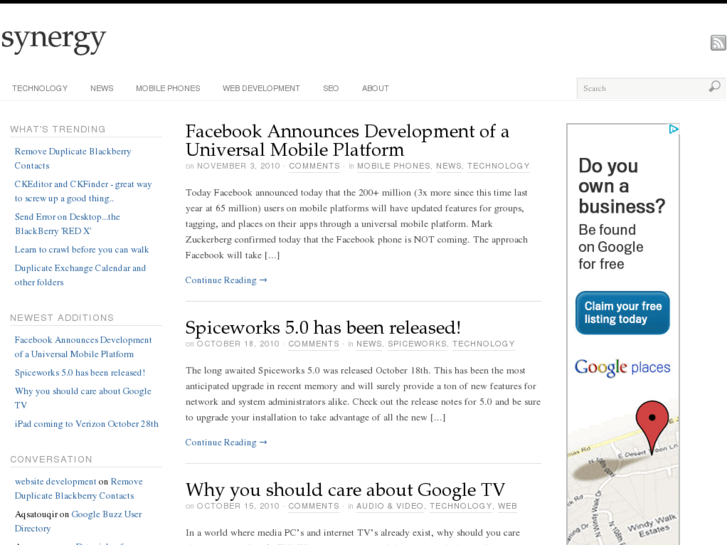Open the Spiceworks 5.0 article title
727x545 pixels.
point(323,328)
